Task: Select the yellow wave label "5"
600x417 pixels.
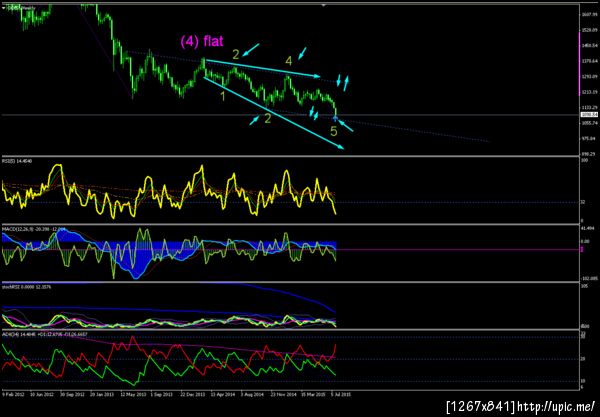Action: click(x=334, y=132)
